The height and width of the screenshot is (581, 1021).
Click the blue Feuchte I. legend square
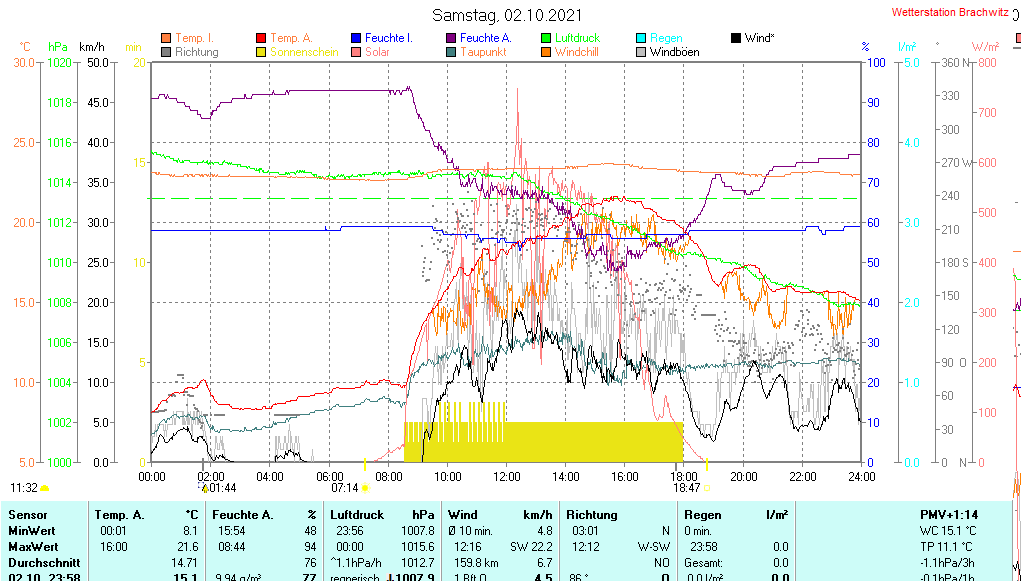coord(356,38)
